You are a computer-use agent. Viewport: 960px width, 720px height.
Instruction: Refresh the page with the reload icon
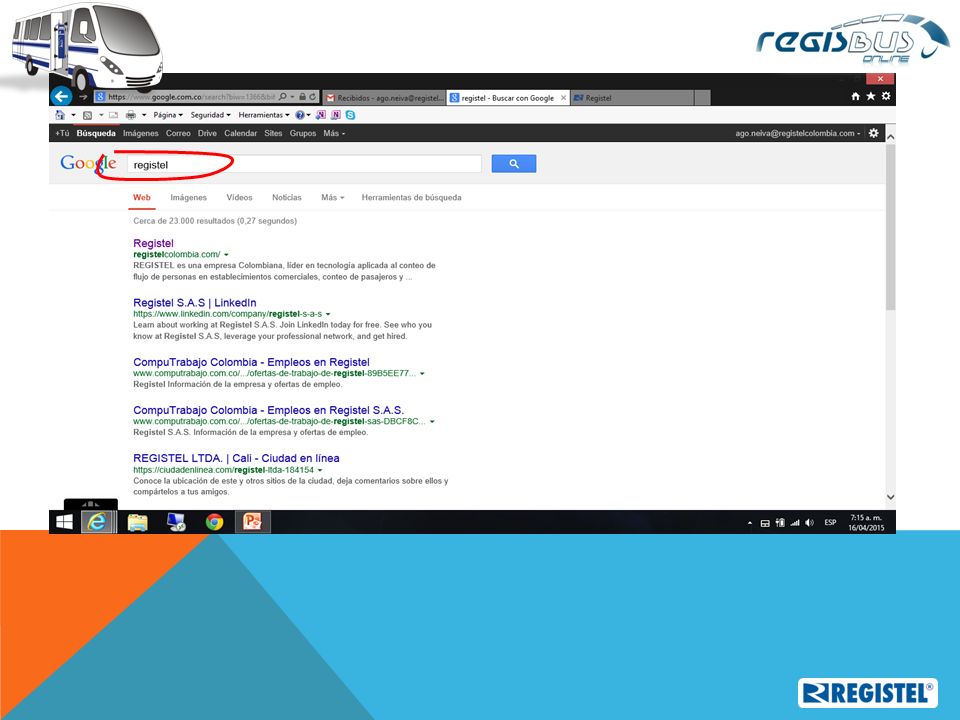pyautogui.click(x=313, y=97)
